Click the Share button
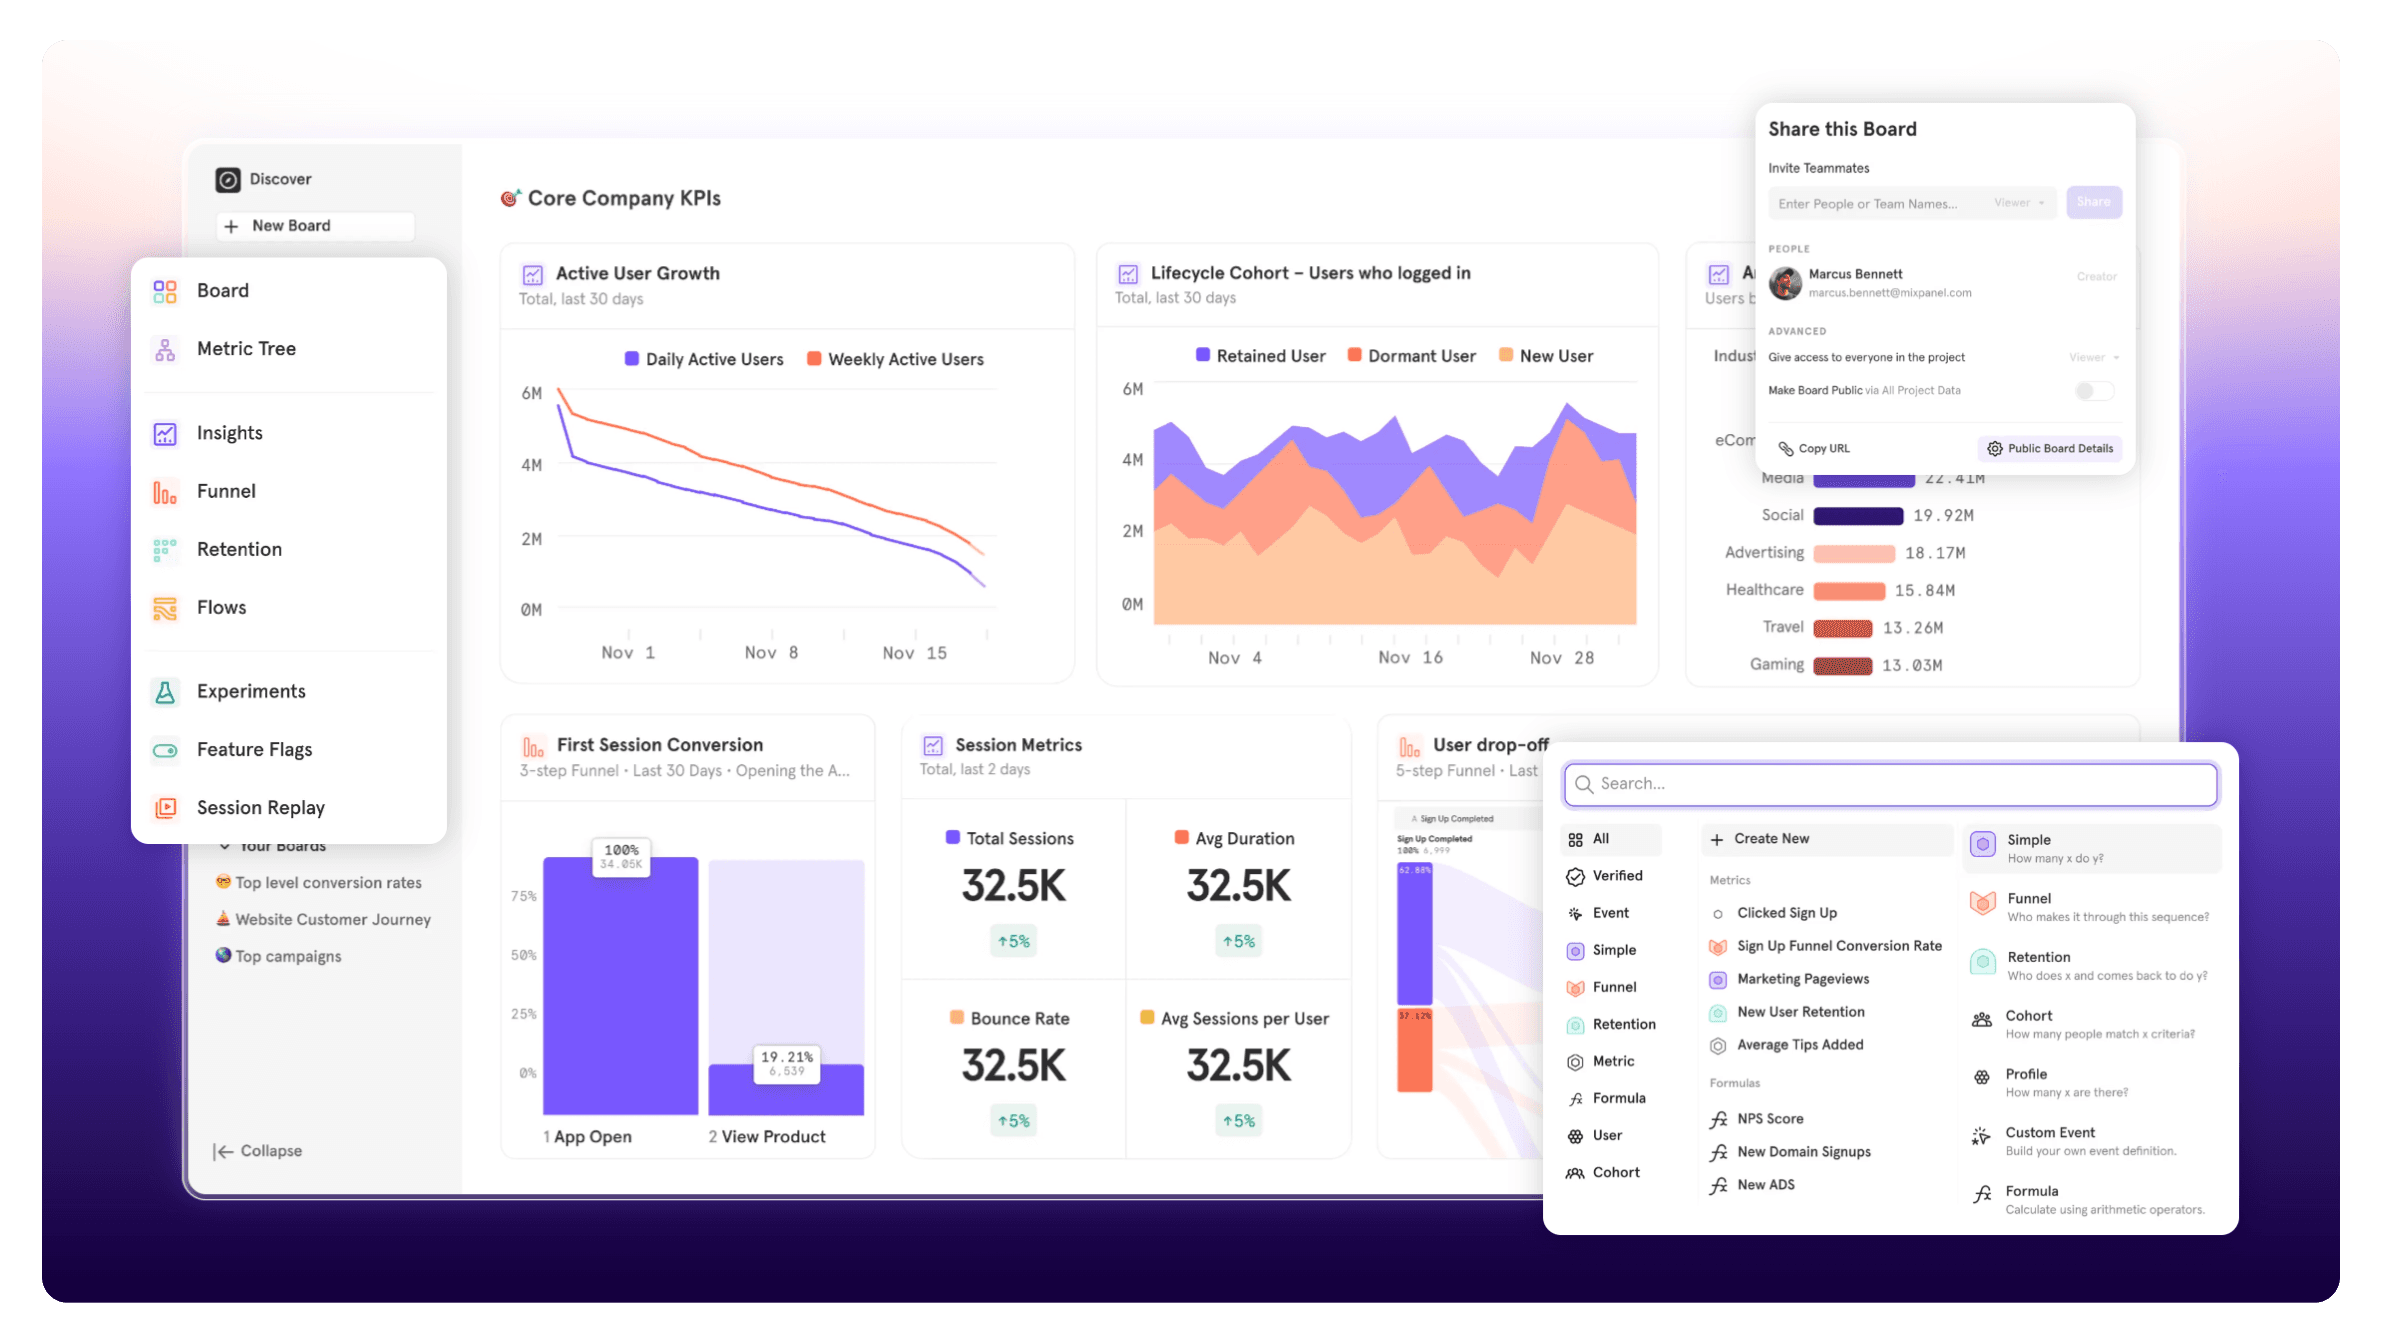Screen dimensions: 2384x1344 click(2093, 202)
